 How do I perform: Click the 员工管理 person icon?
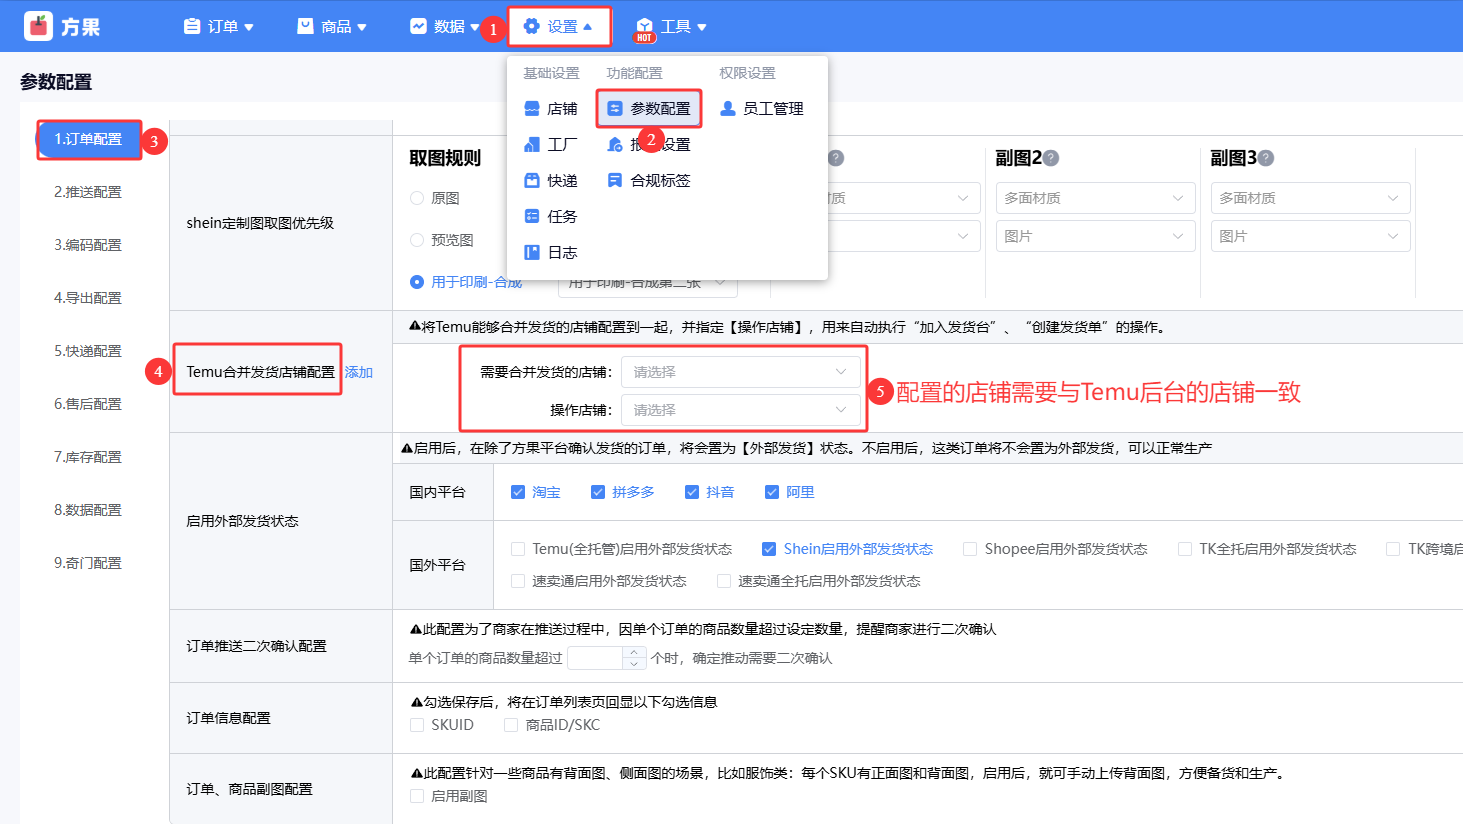(x=728, y=108)
